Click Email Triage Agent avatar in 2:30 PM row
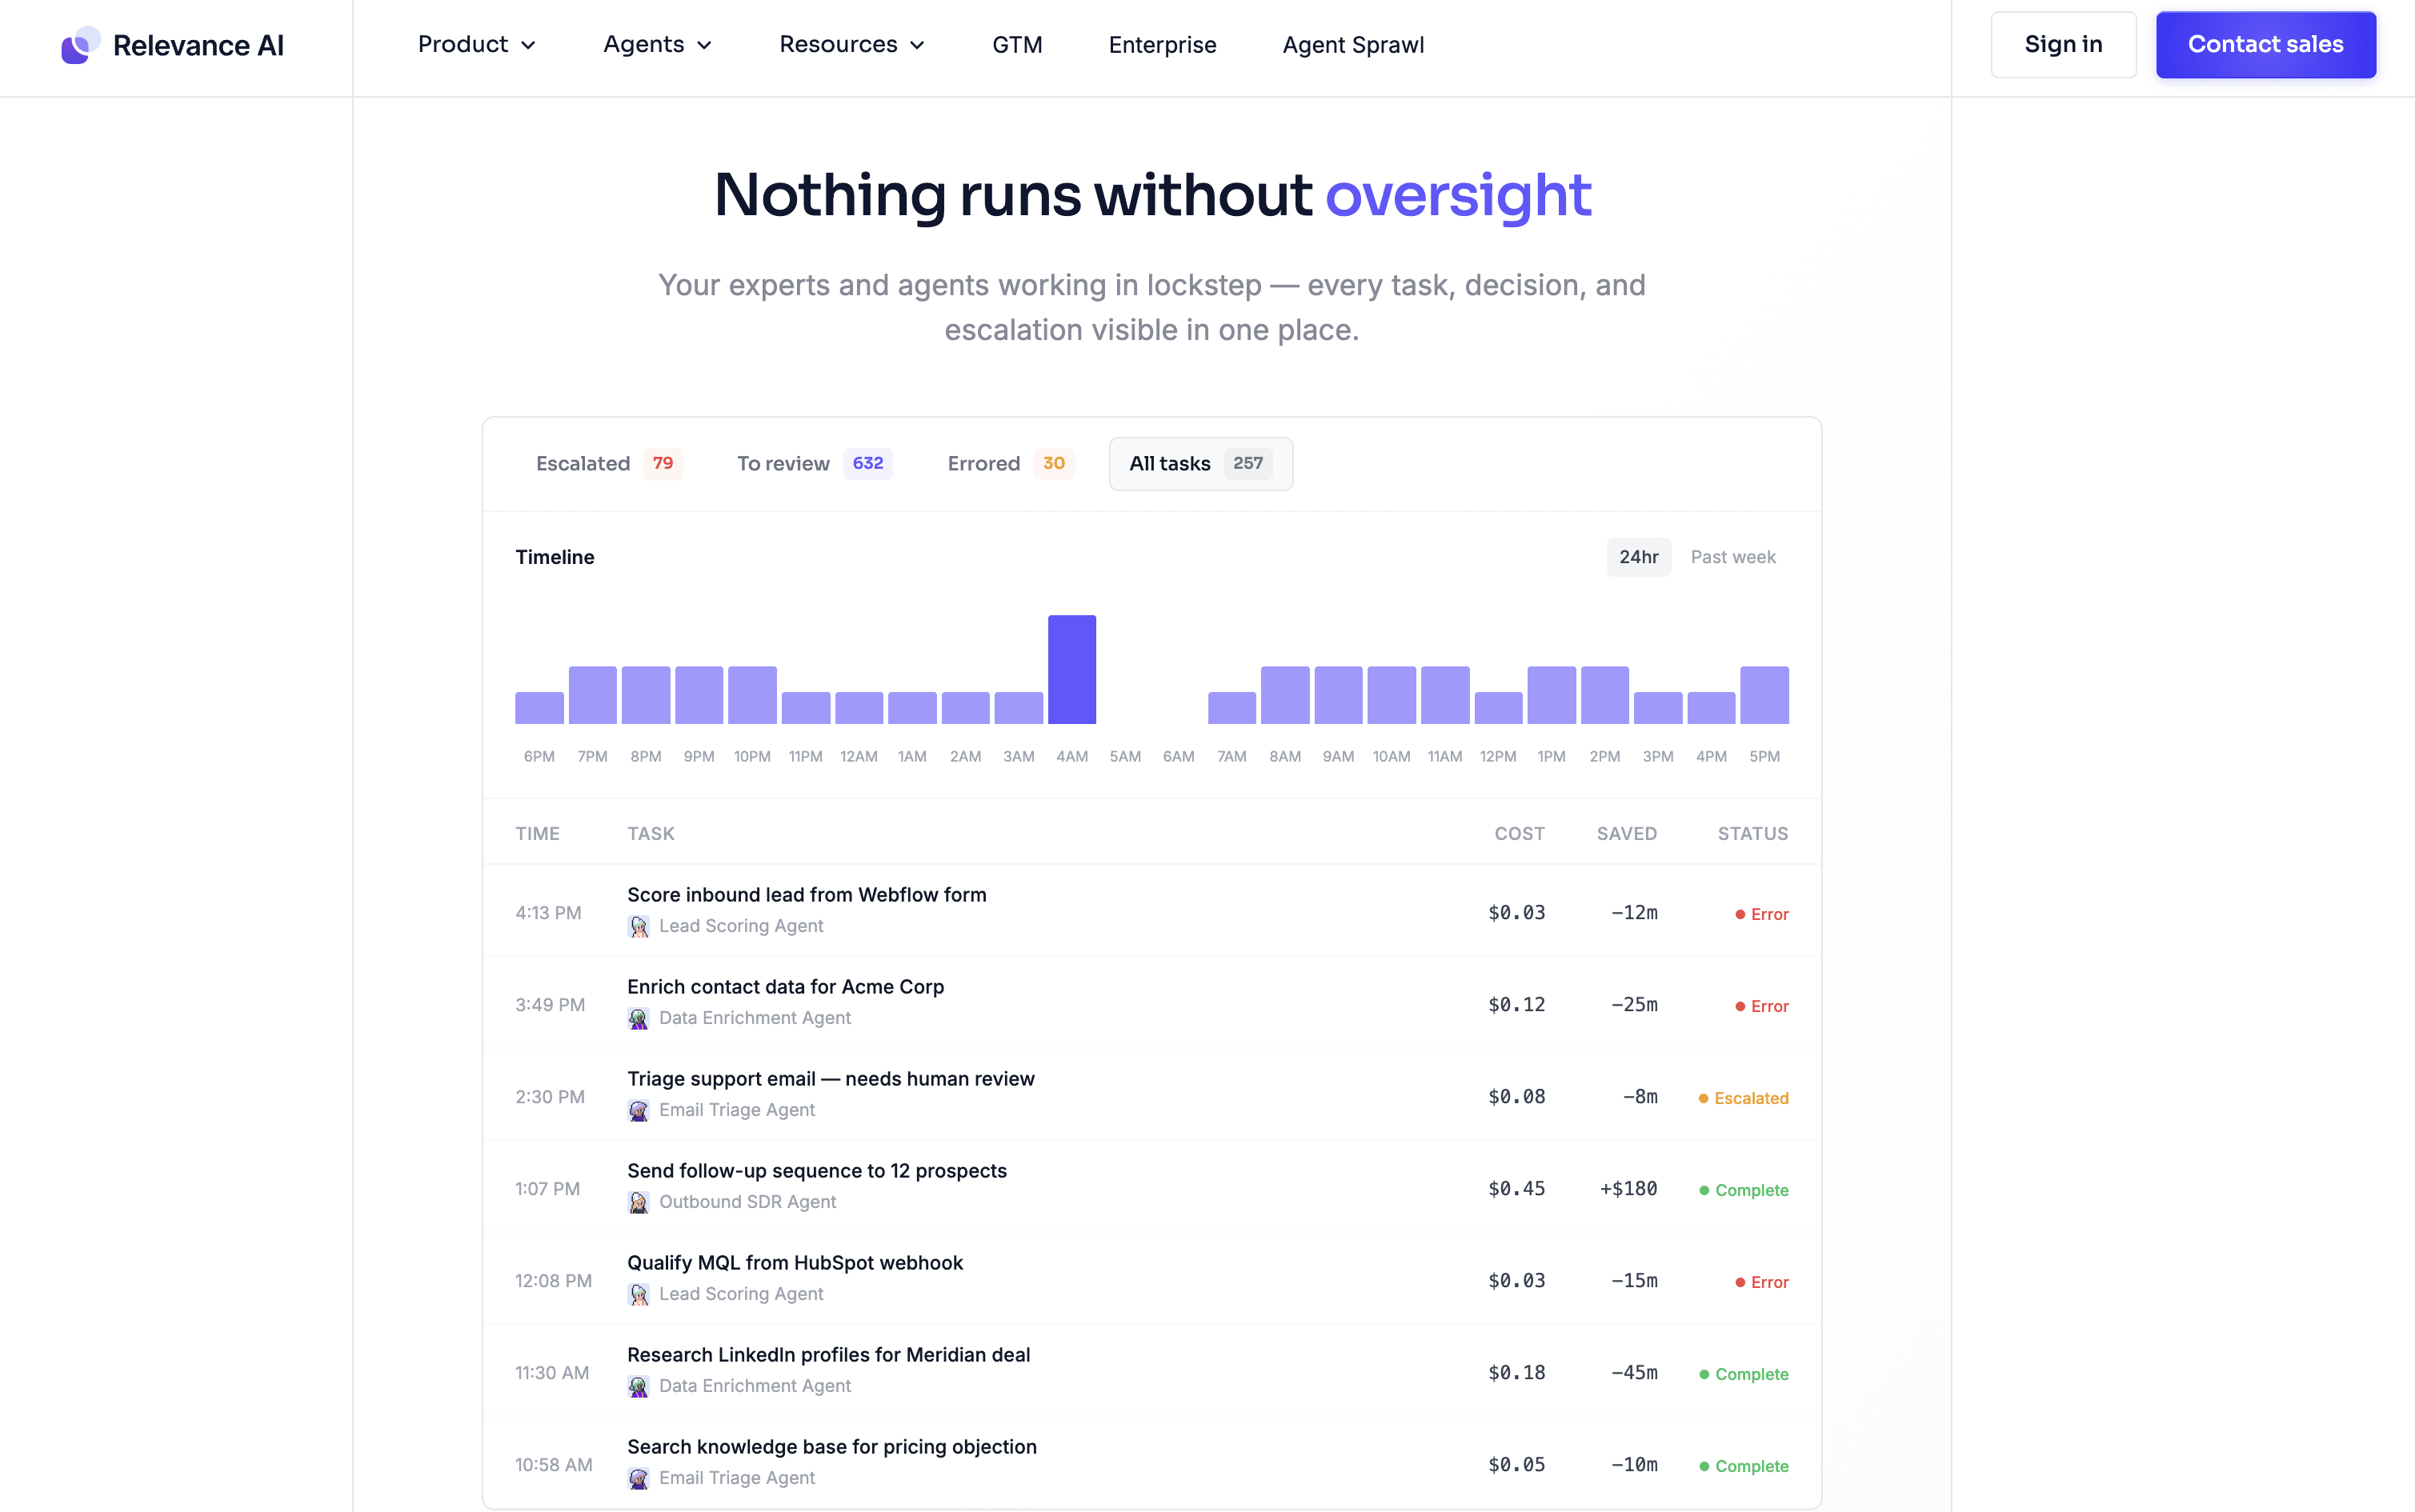Viewport: 2415px width, 1512px height. [x=638, y=1111]
